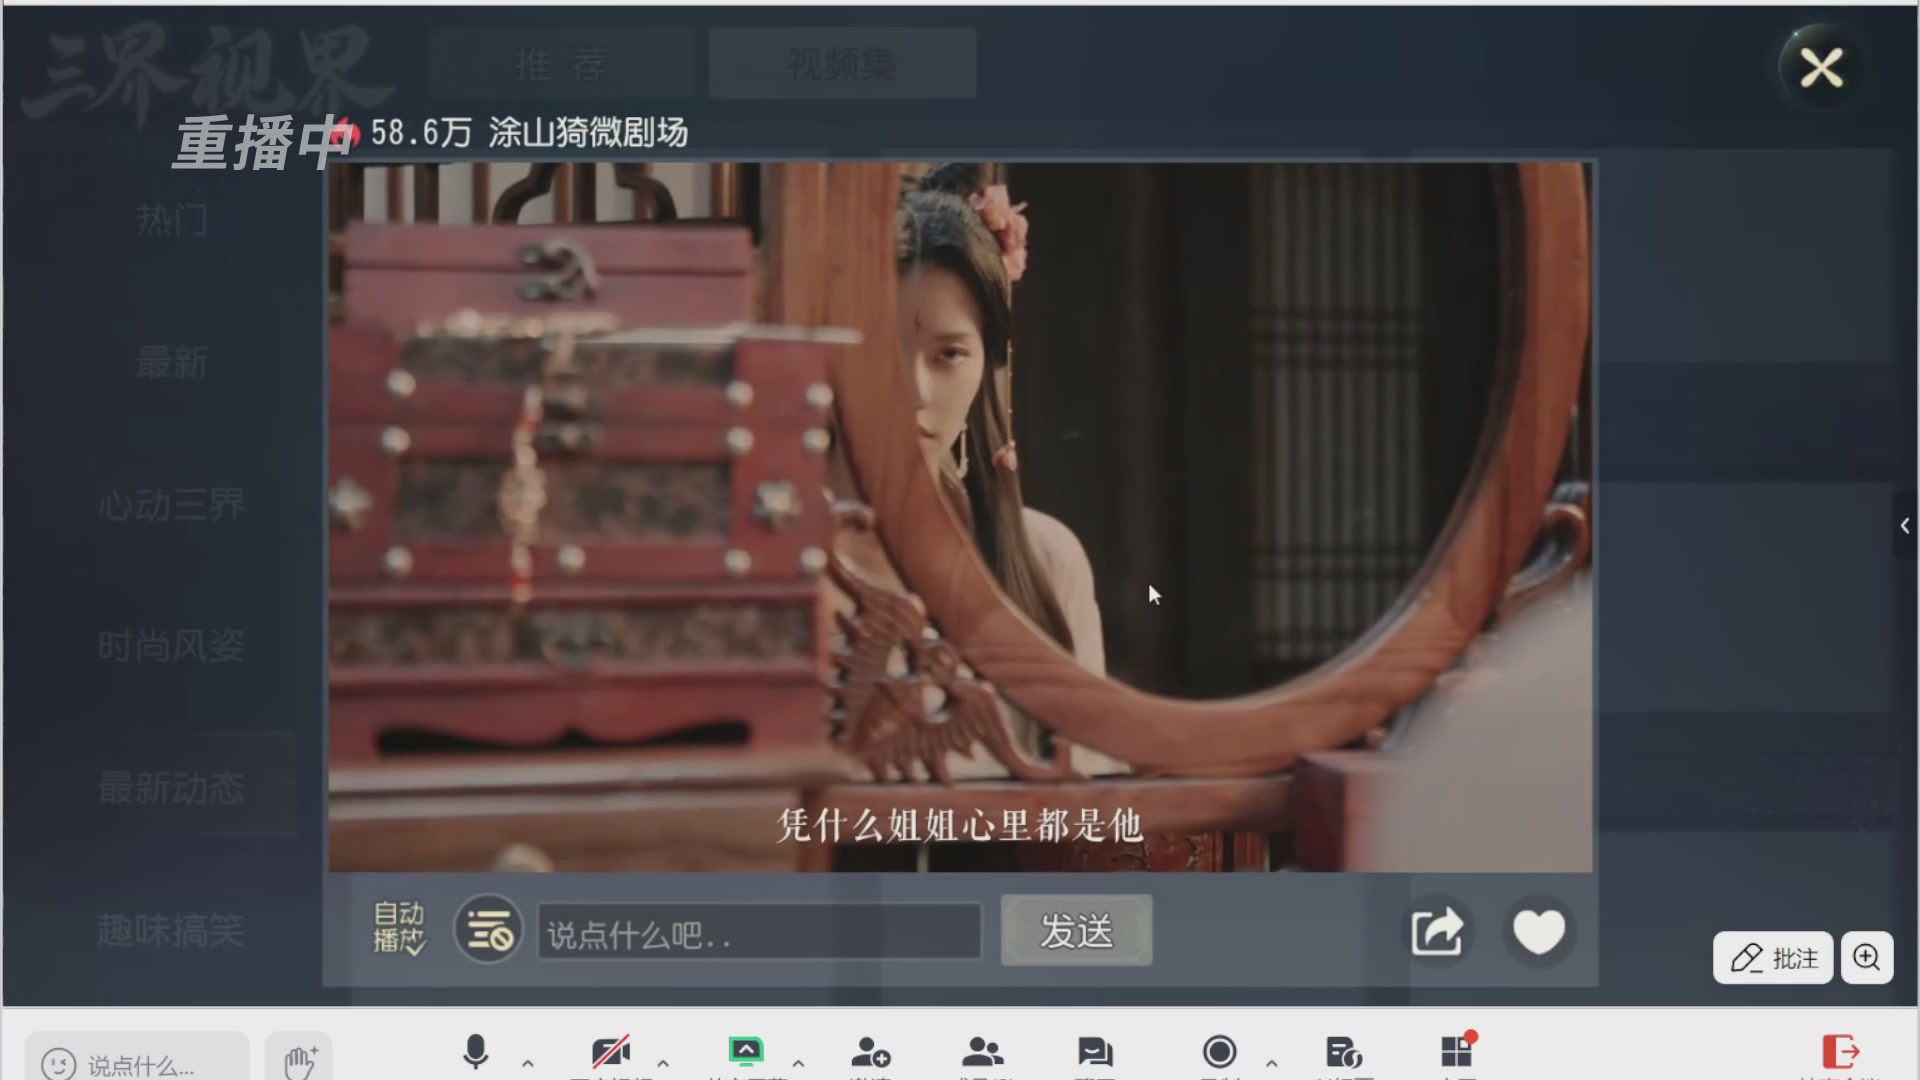
Task: Click the raise hand icon
Action: (x=299, y=1062)
